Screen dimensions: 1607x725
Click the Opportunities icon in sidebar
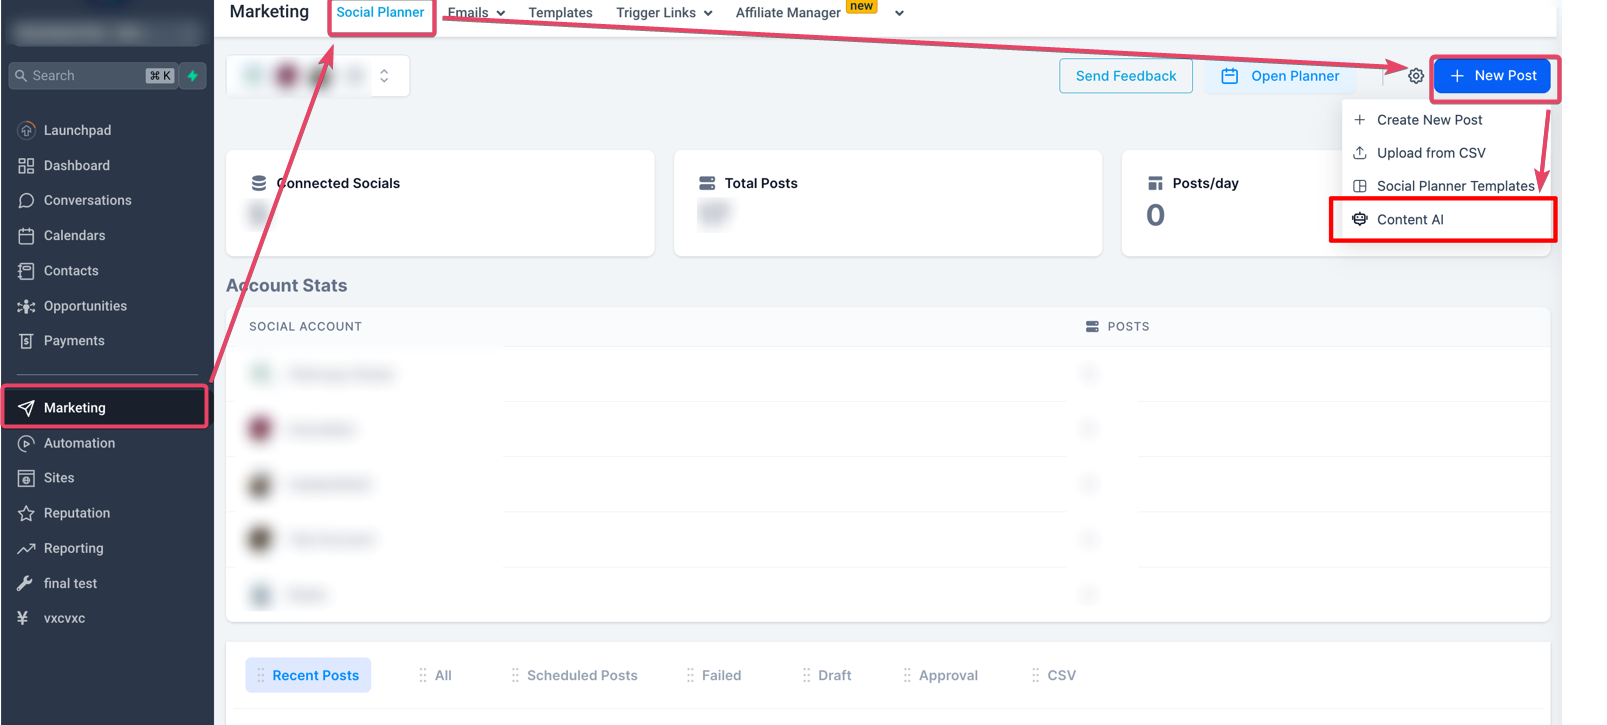point(26,306)
